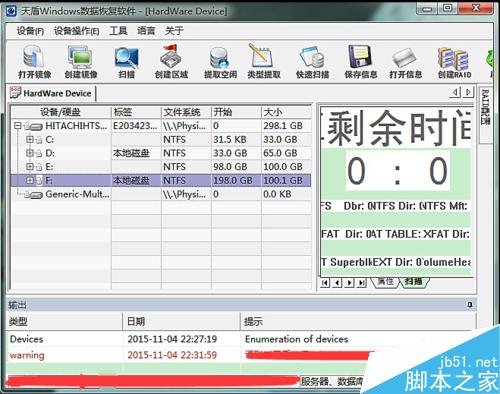Expand the E: partition node
The image size is (500, 394).
tap(30, 167)
